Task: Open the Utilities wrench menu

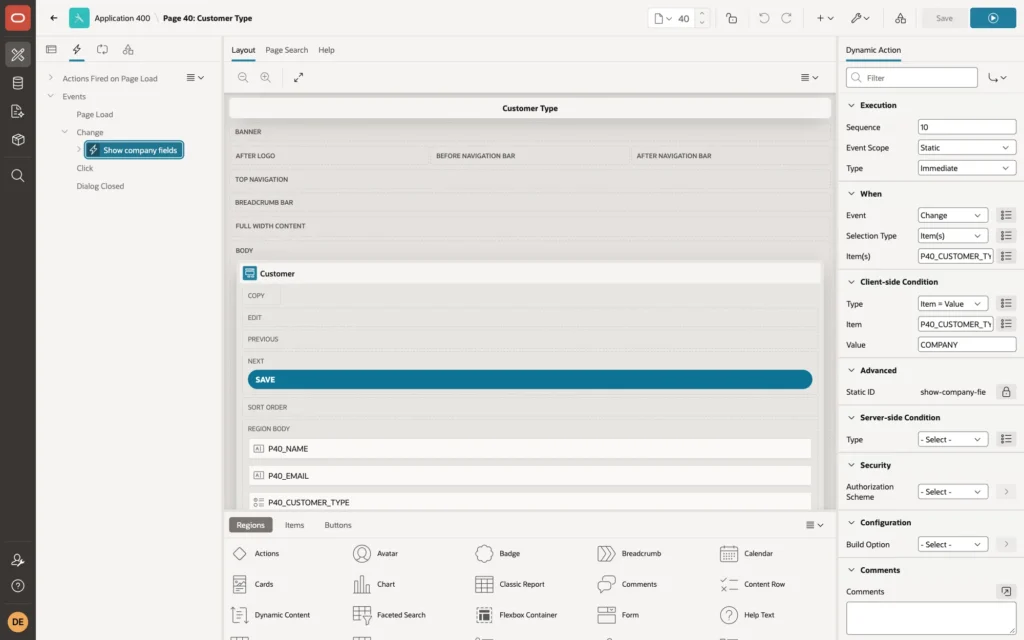Action: 860,18
